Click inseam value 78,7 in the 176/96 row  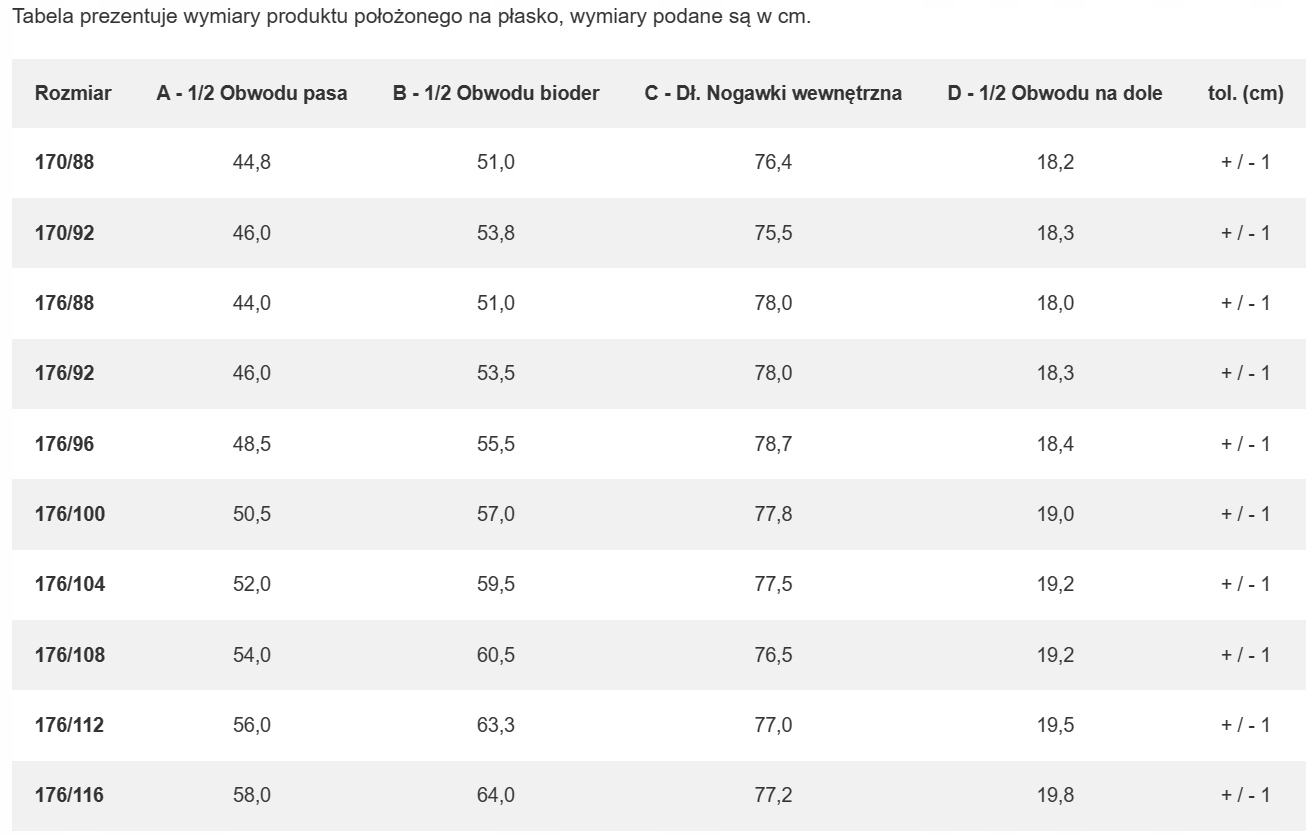tap(773, 444)
